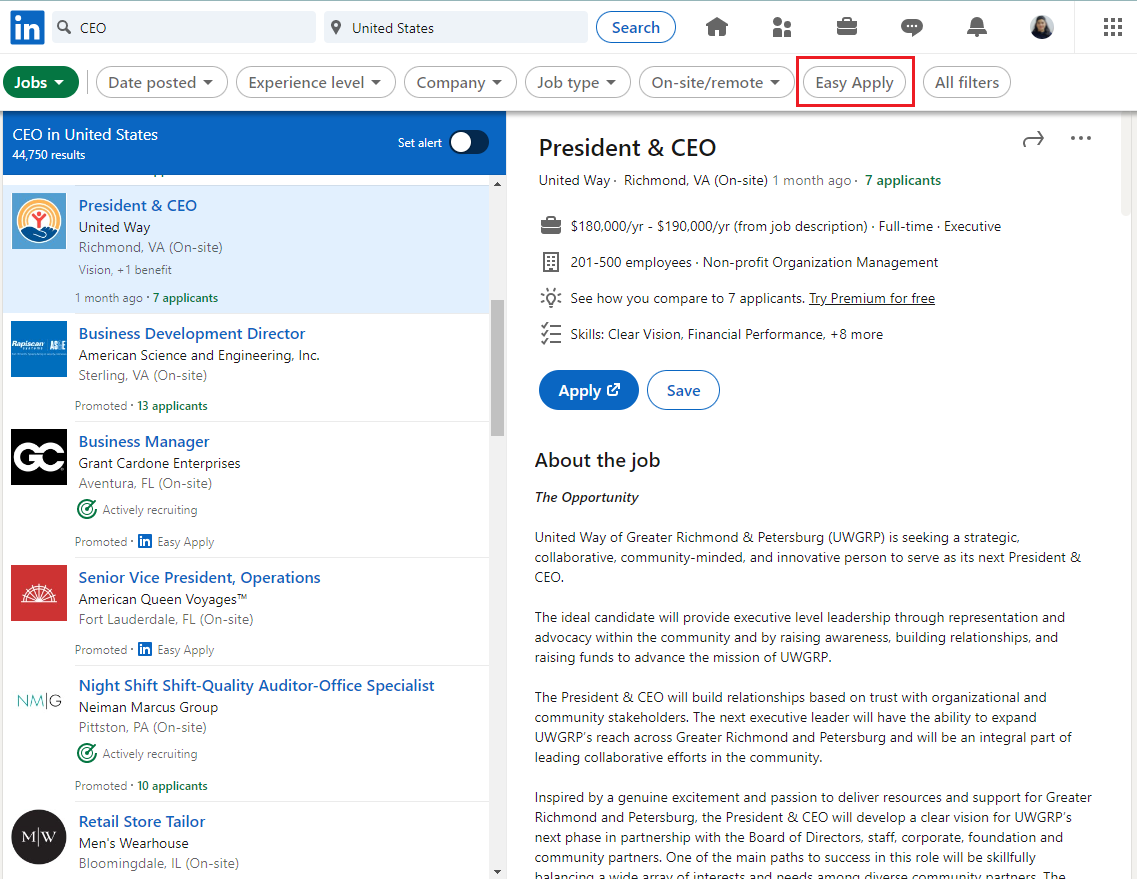Open the three-dot menu for President & CEO
Image resolution: width=1137 pixels, height=879 pixels.
click(1081, 139)
